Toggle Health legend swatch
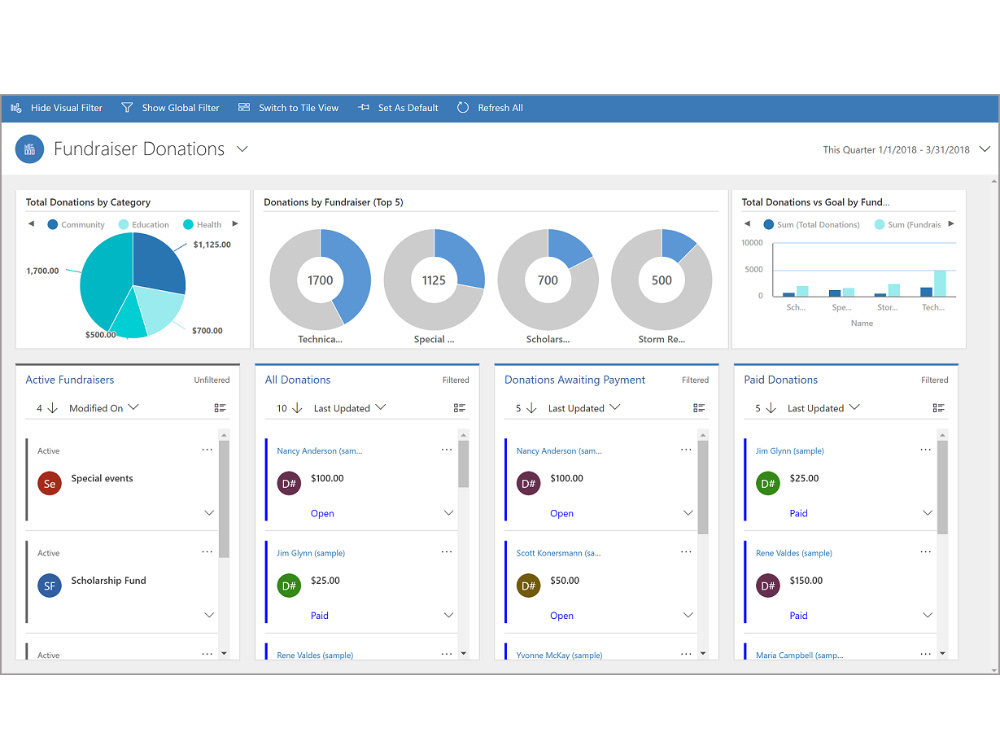Screen dimensions: 1000x750 pyautogui.click(x=188, y=224)
